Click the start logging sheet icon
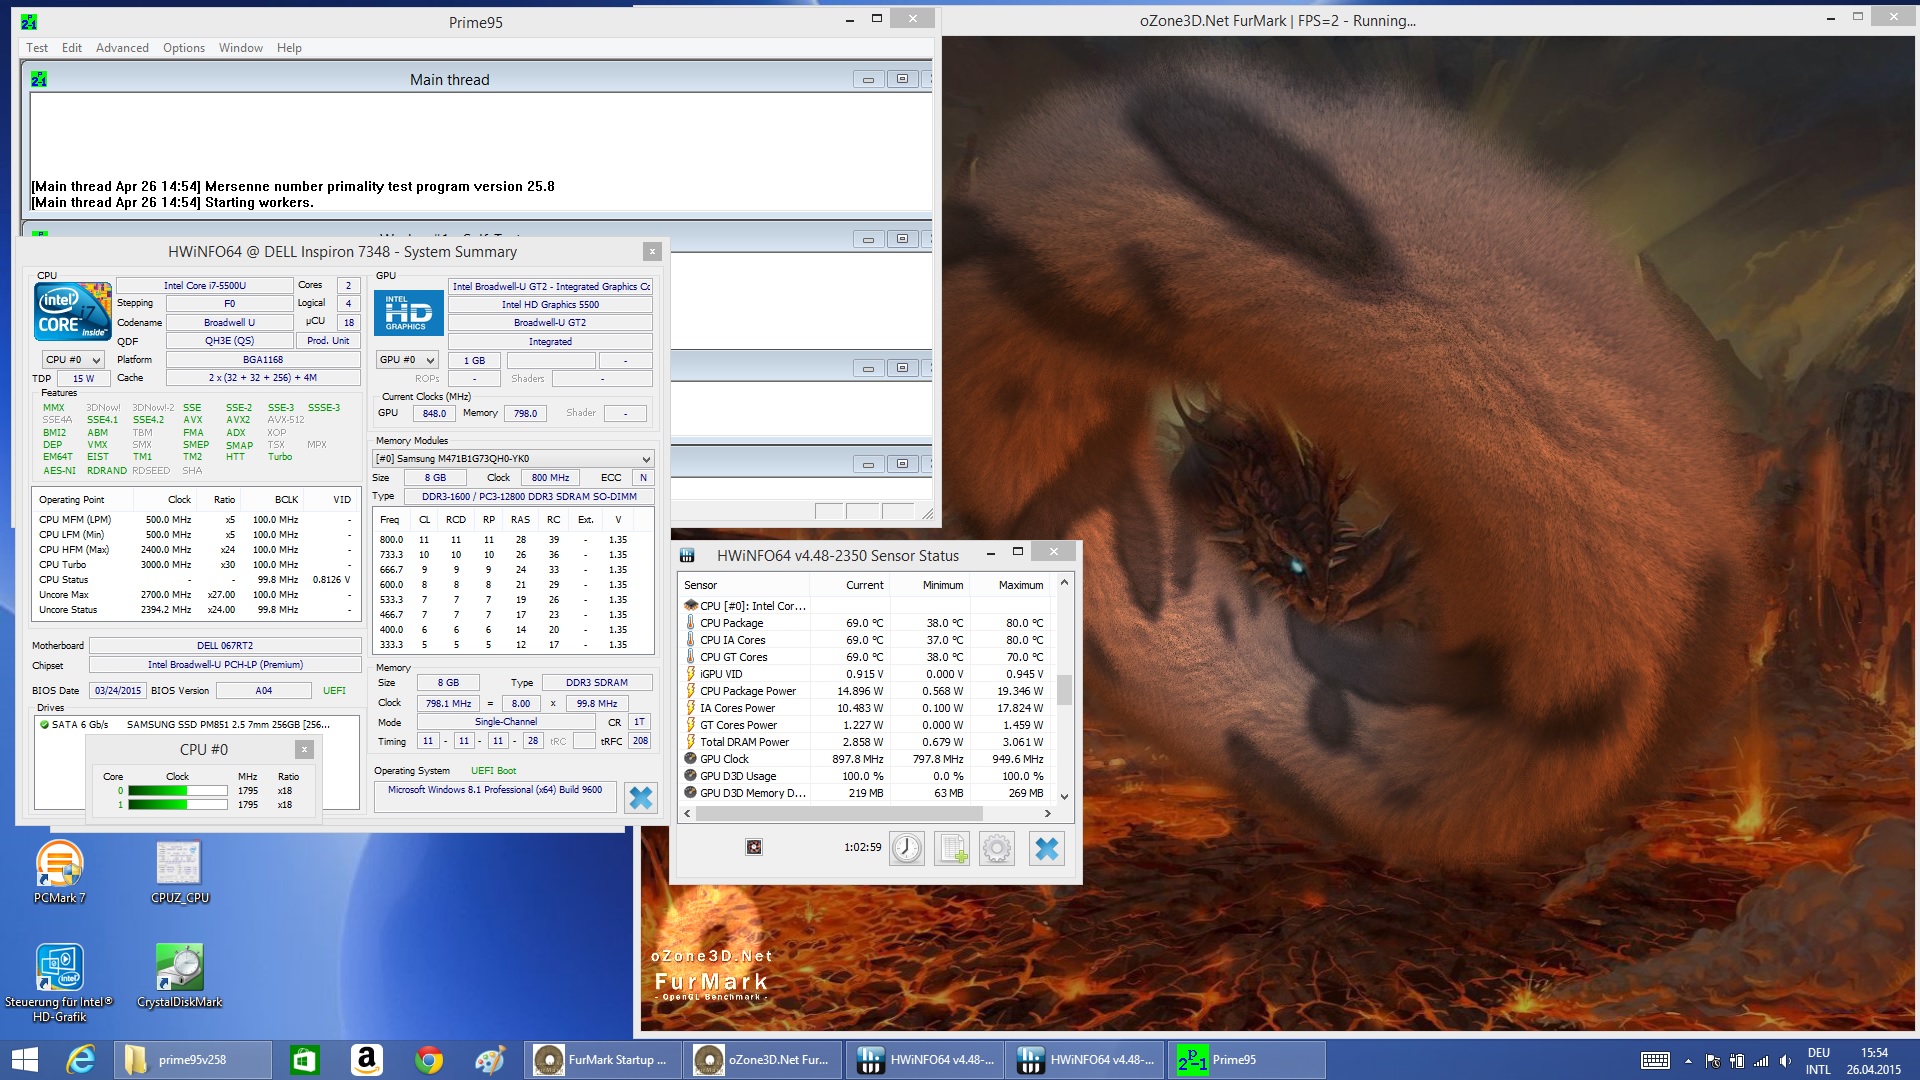The height and width of the screenshot is (1080, 1920). click(951, 848)
